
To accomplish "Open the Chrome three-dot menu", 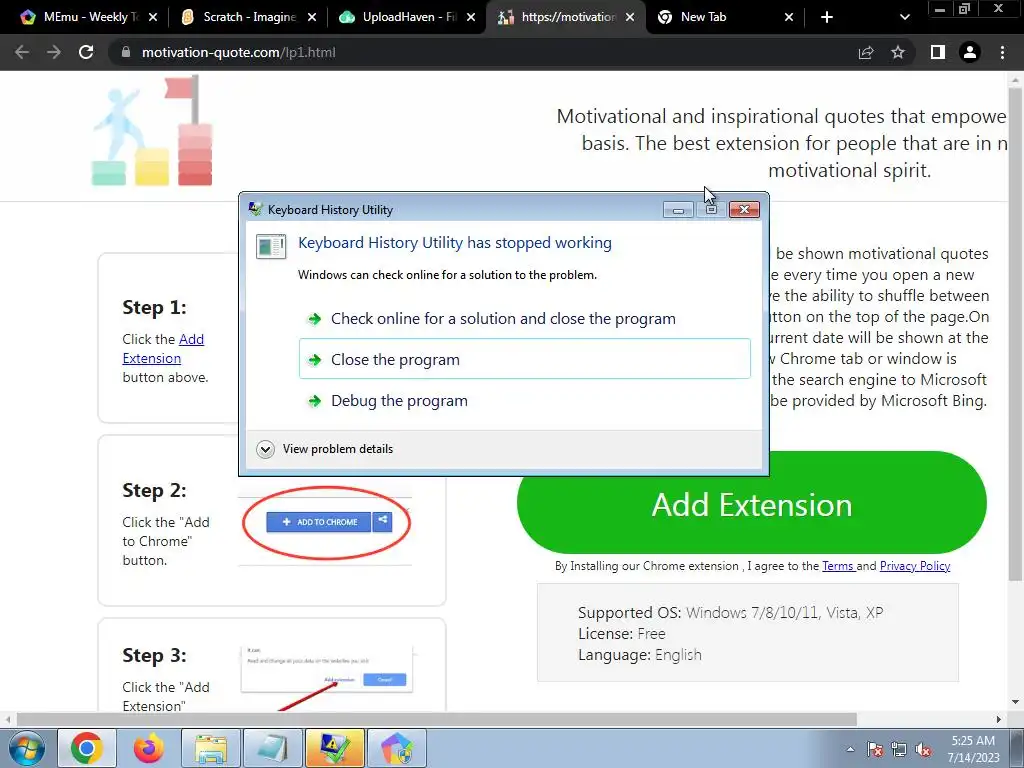I will [x=1002, y=52].
